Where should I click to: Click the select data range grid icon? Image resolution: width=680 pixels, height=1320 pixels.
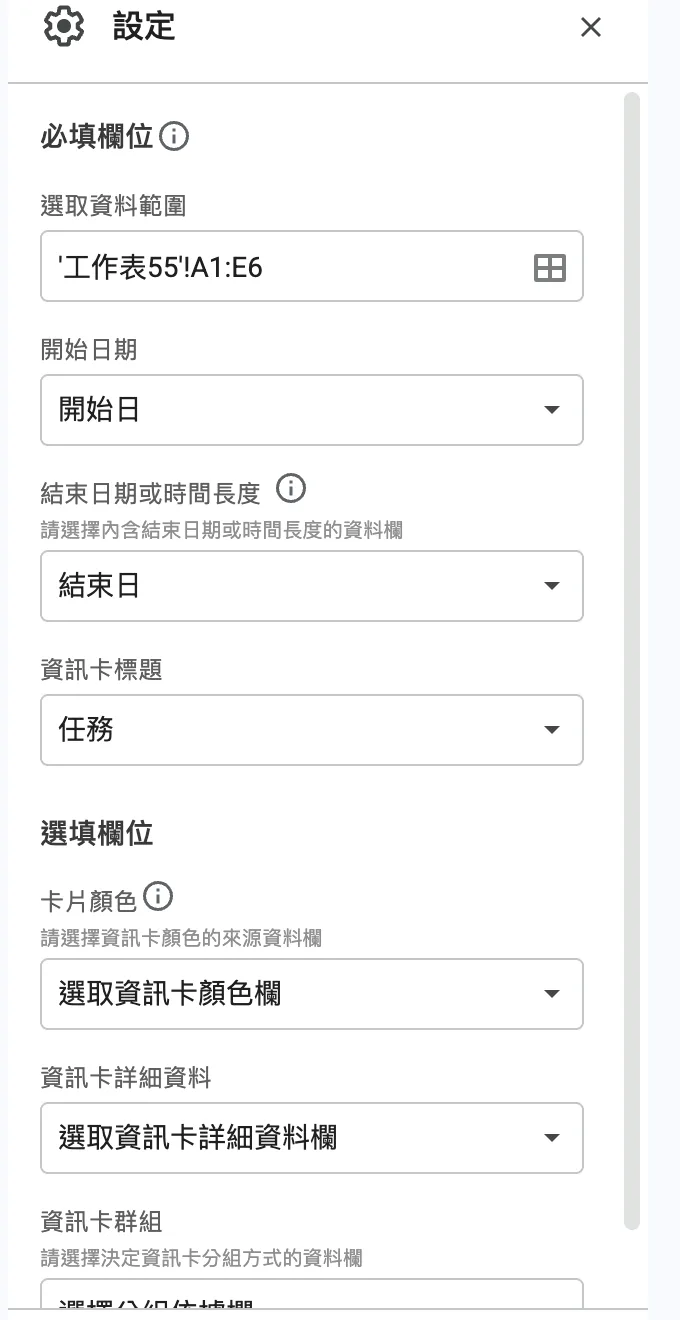[x=550, y=267]
